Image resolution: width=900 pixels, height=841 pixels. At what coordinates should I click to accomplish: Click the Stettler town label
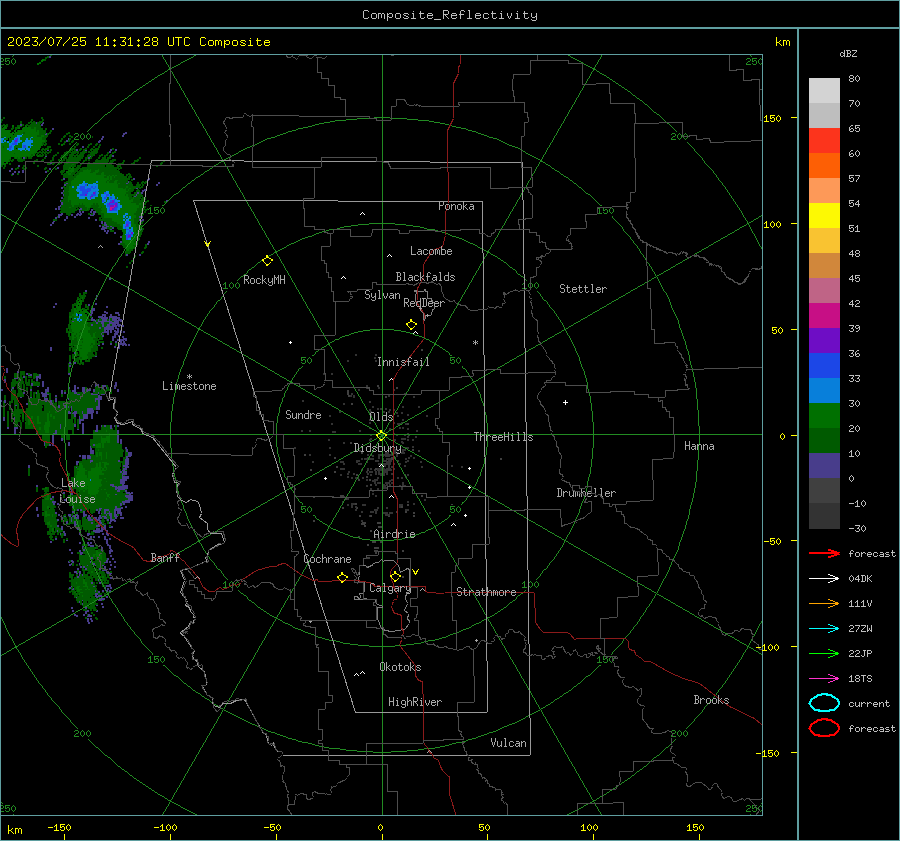click(583, 289)
